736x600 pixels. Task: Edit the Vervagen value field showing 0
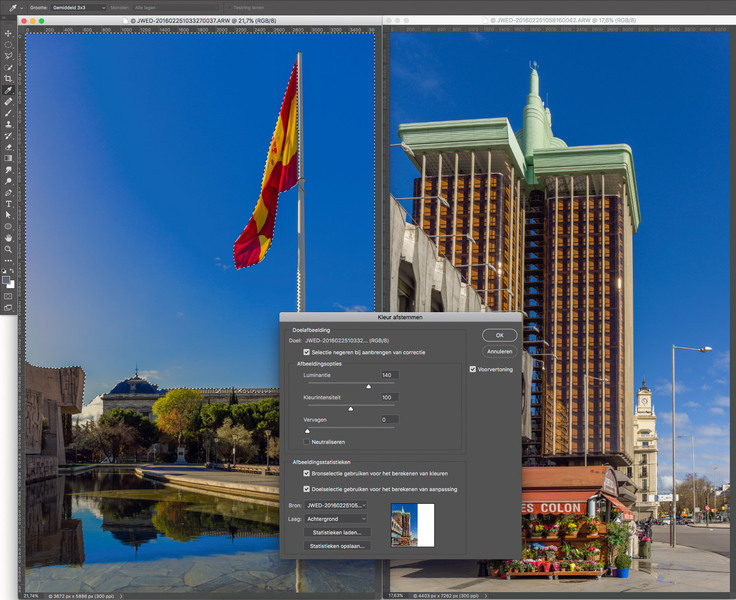click(x=389, y=420)
